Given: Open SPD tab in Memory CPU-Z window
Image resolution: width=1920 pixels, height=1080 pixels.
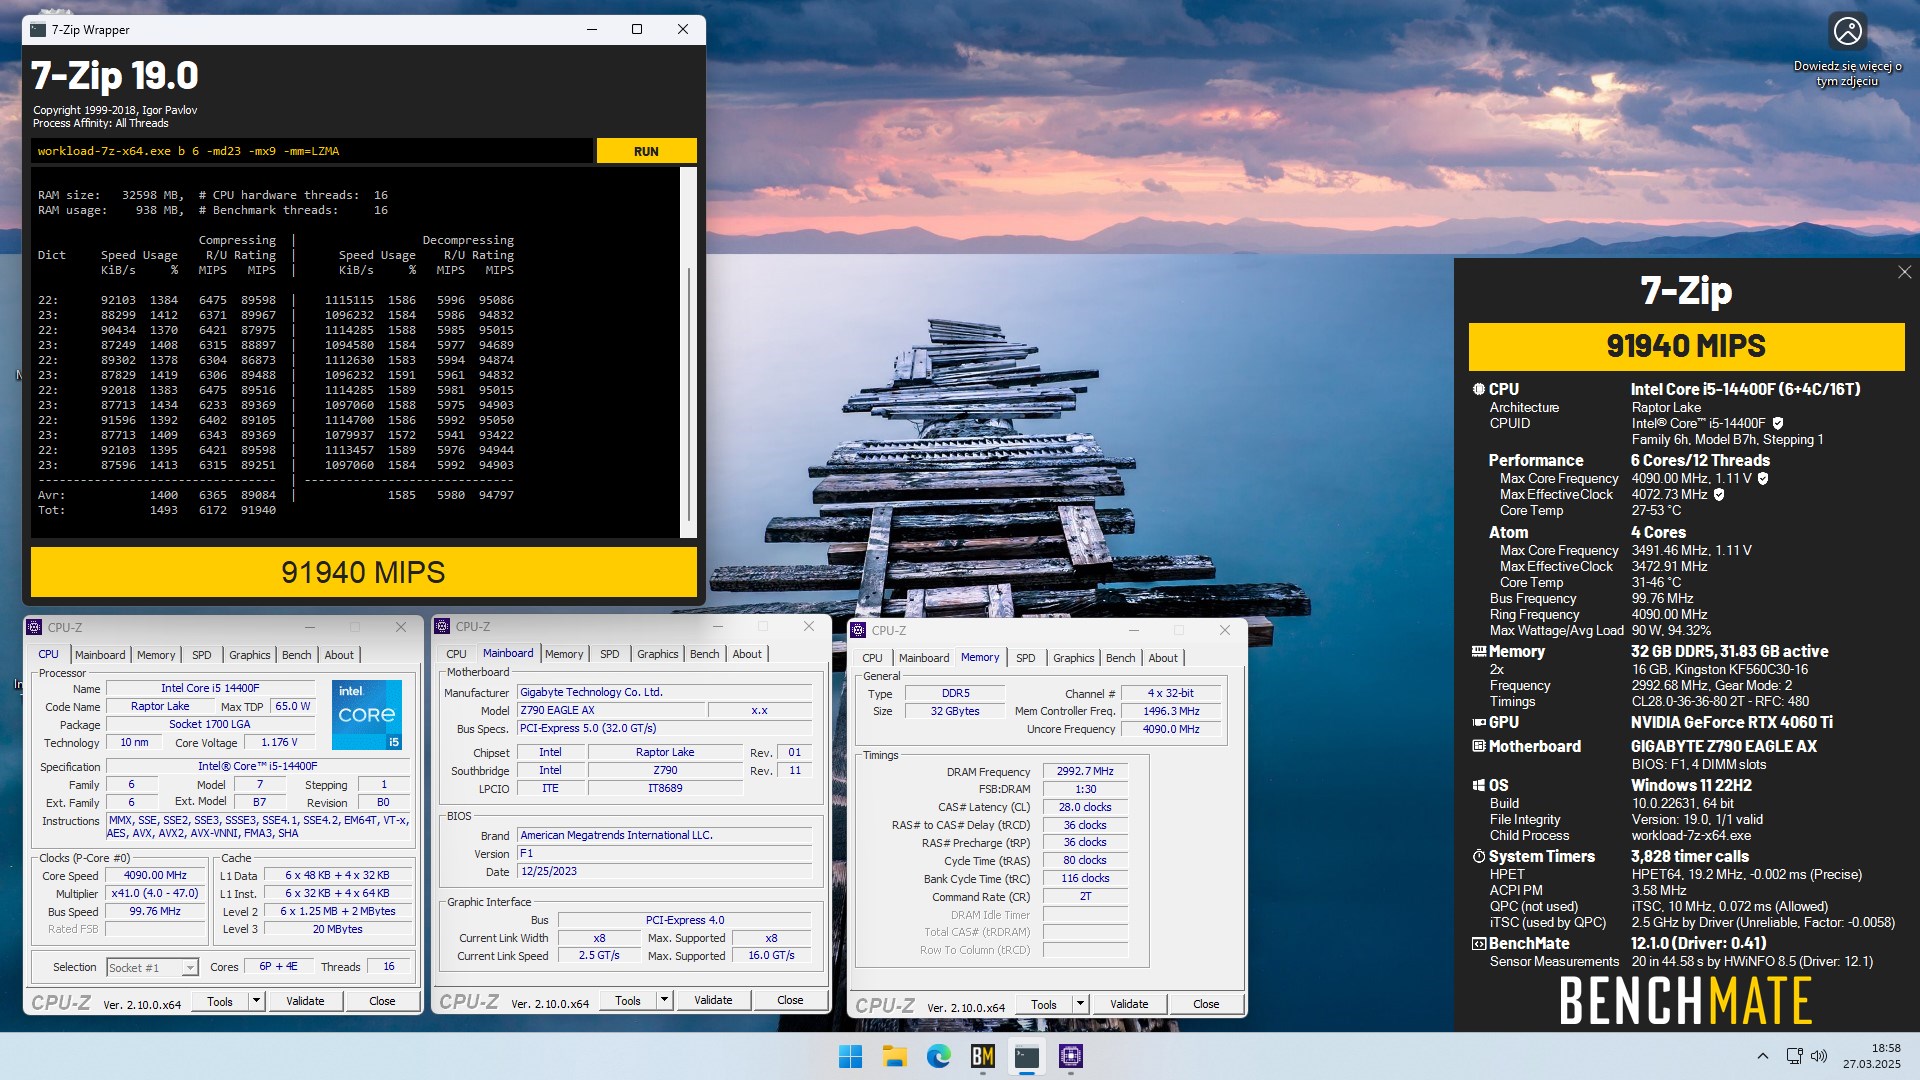Looking at the screenshot, I should (x=1026, y=658).
